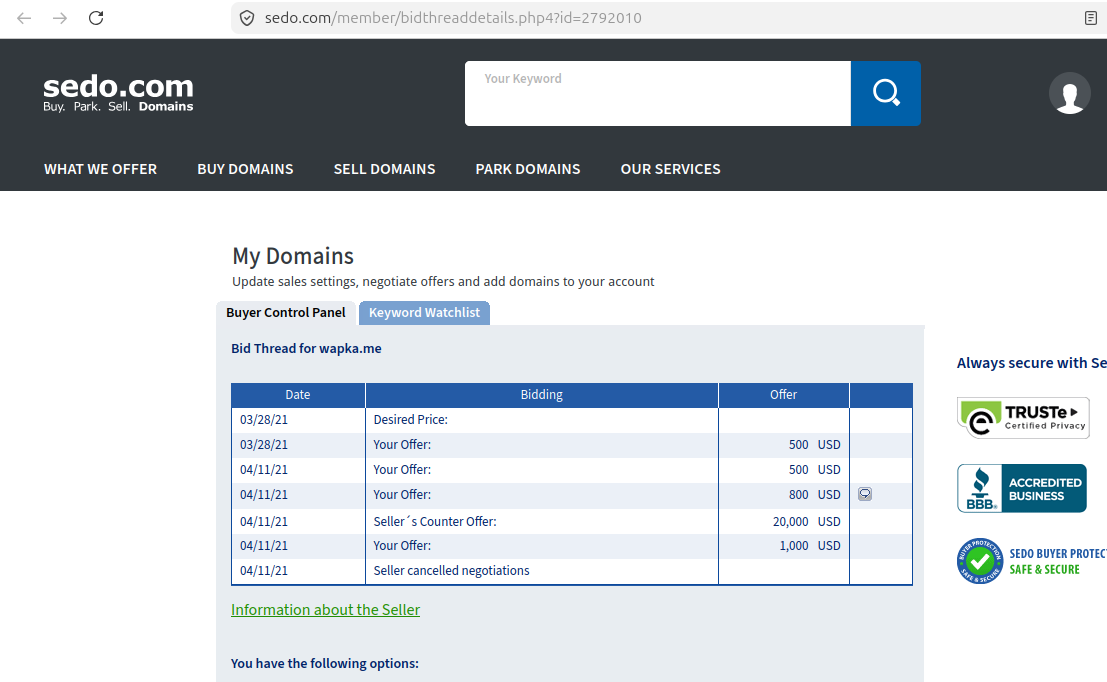Open reader view icon in the address bar
The height and width of the screenshot is (682, 1107).
[1091, 18]
